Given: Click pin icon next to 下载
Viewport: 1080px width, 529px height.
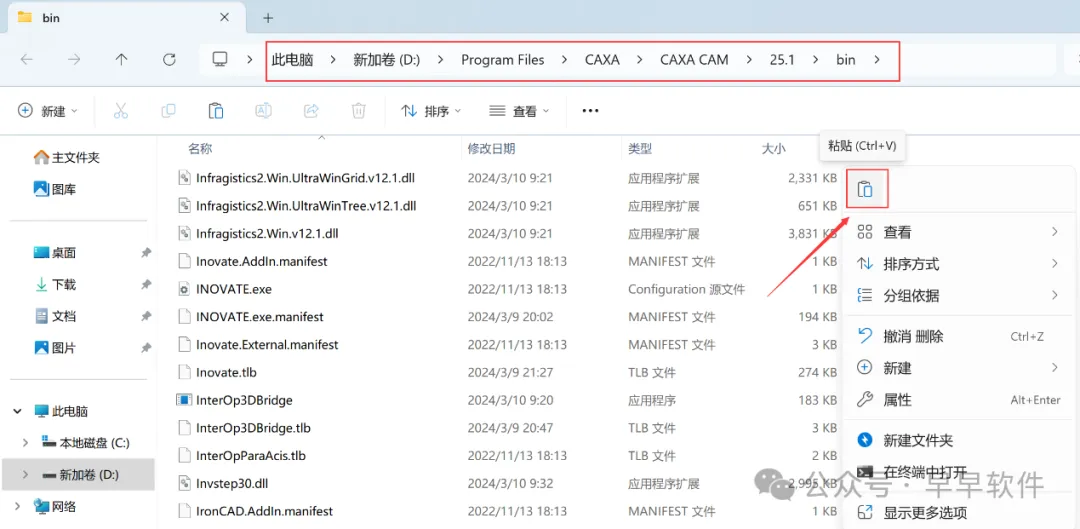Looking at the screenshot, I should pyautogui.click(x=145, y=284).
